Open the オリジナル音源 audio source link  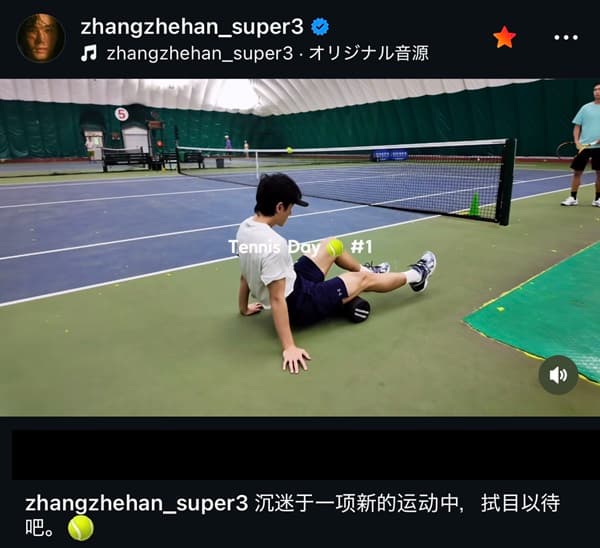(x=368, y=53)
